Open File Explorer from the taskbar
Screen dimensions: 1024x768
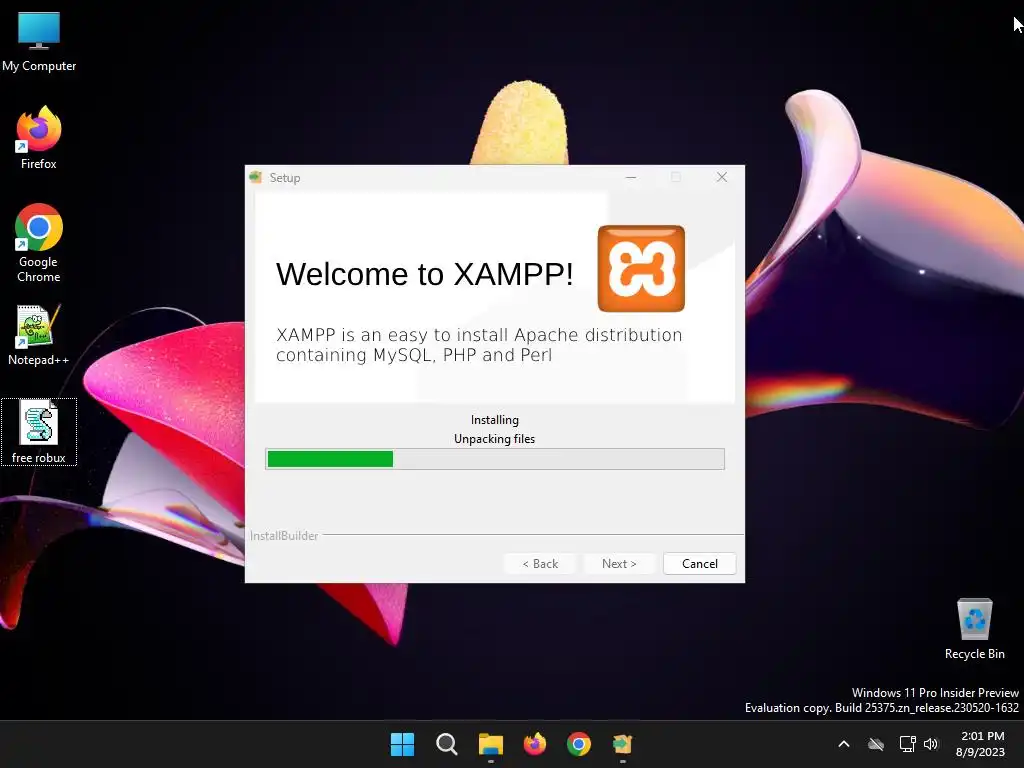(x=490, y=744)
